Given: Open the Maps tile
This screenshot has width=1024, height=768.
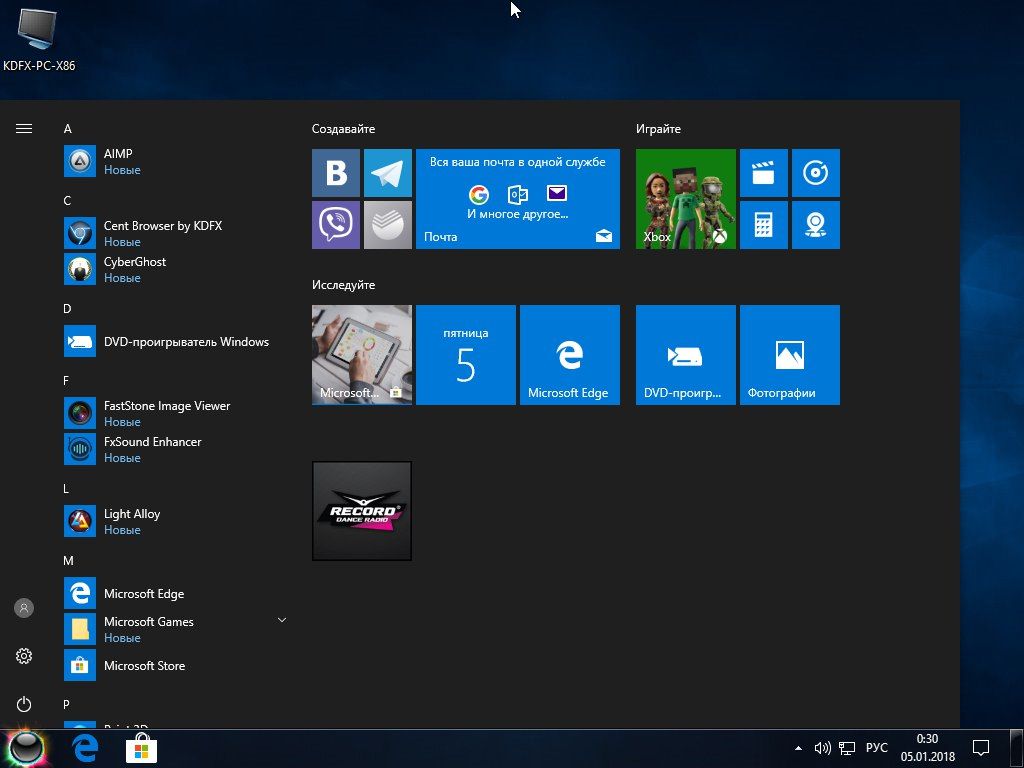Looking at the screenshot, I should tap(816, 225).
